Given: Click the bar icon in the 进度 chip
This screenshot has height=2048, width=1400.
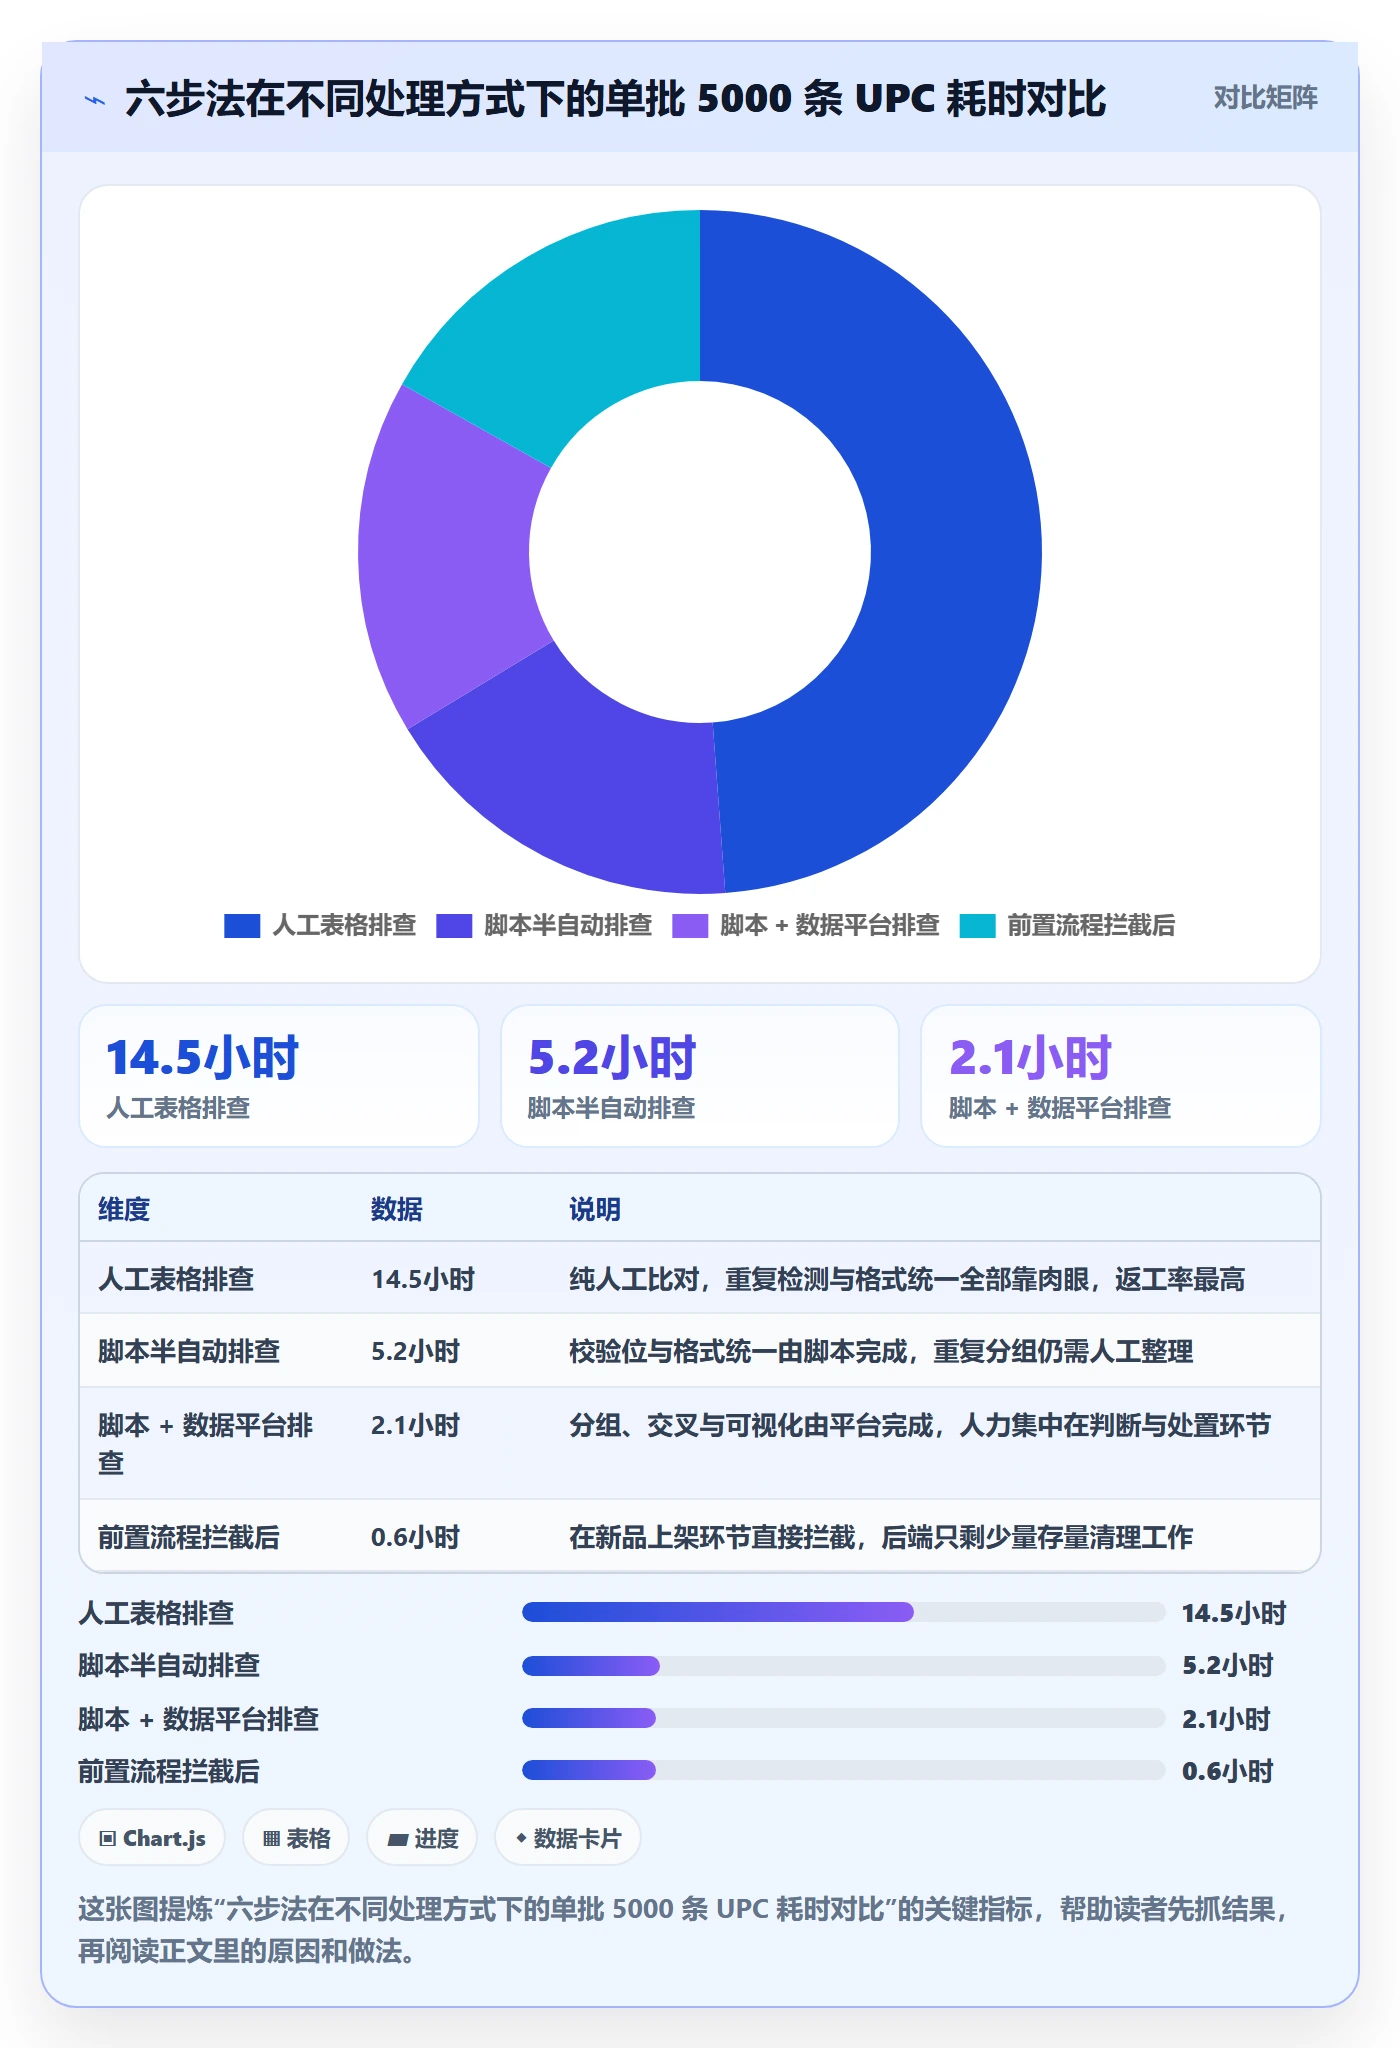Looking at the screenshot, I should pos(397,1839).
